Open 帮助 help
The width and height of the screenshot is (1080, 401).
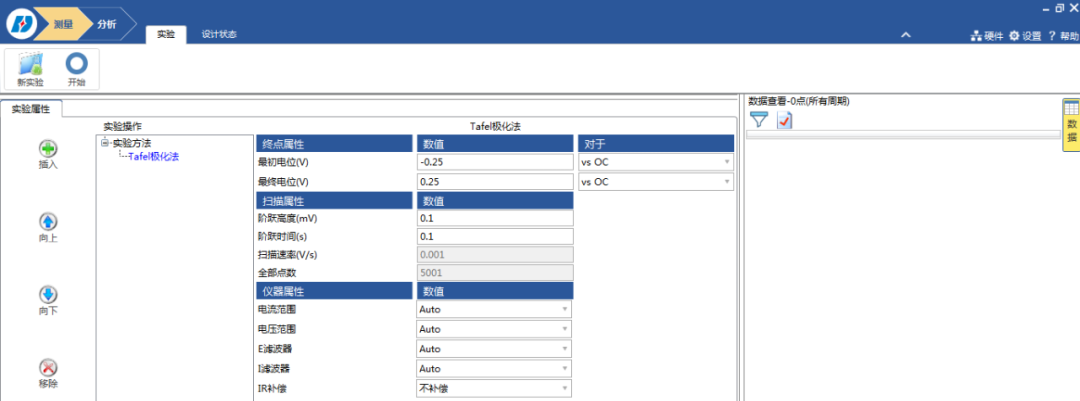click(1063, 36)
